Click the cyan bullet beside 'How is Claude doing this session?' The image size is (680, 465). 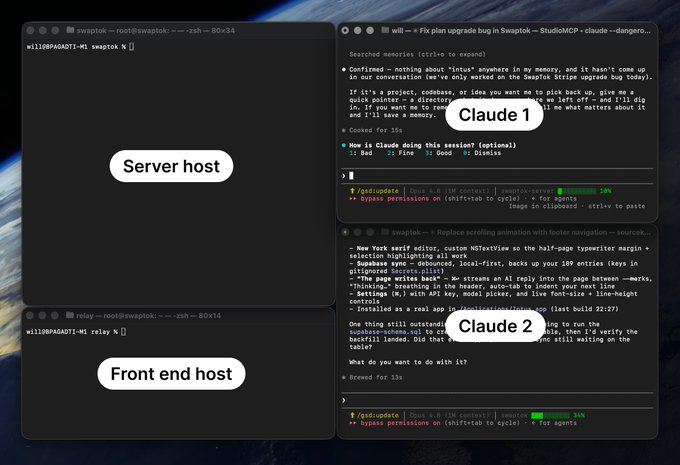tap(343, 145)
